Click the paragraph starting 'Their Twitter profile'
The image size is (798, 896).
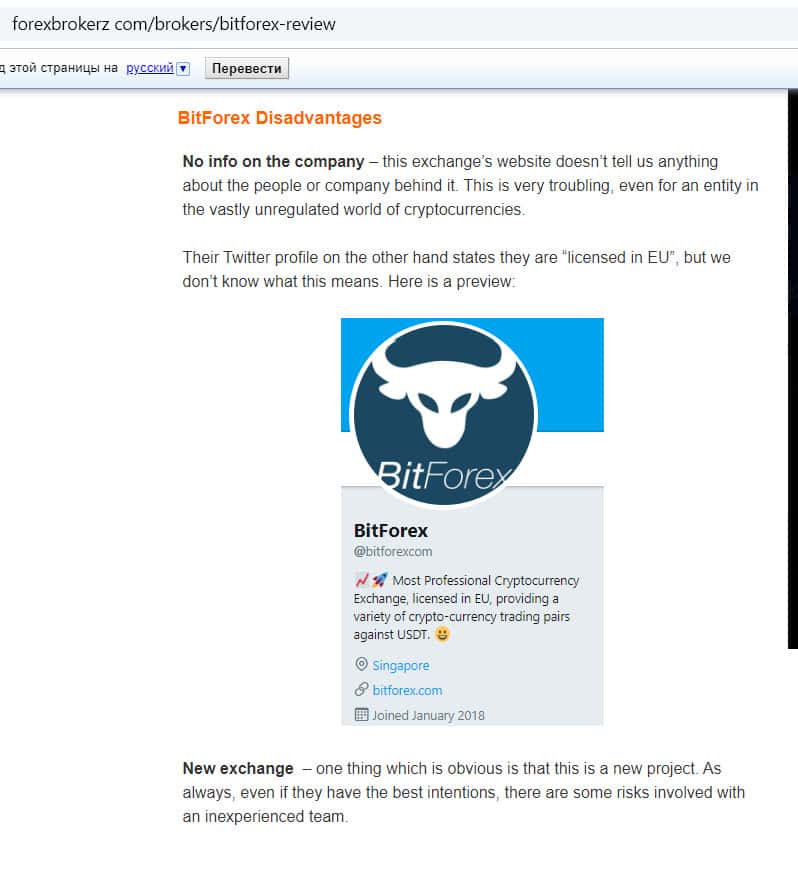tap(457, 269)
